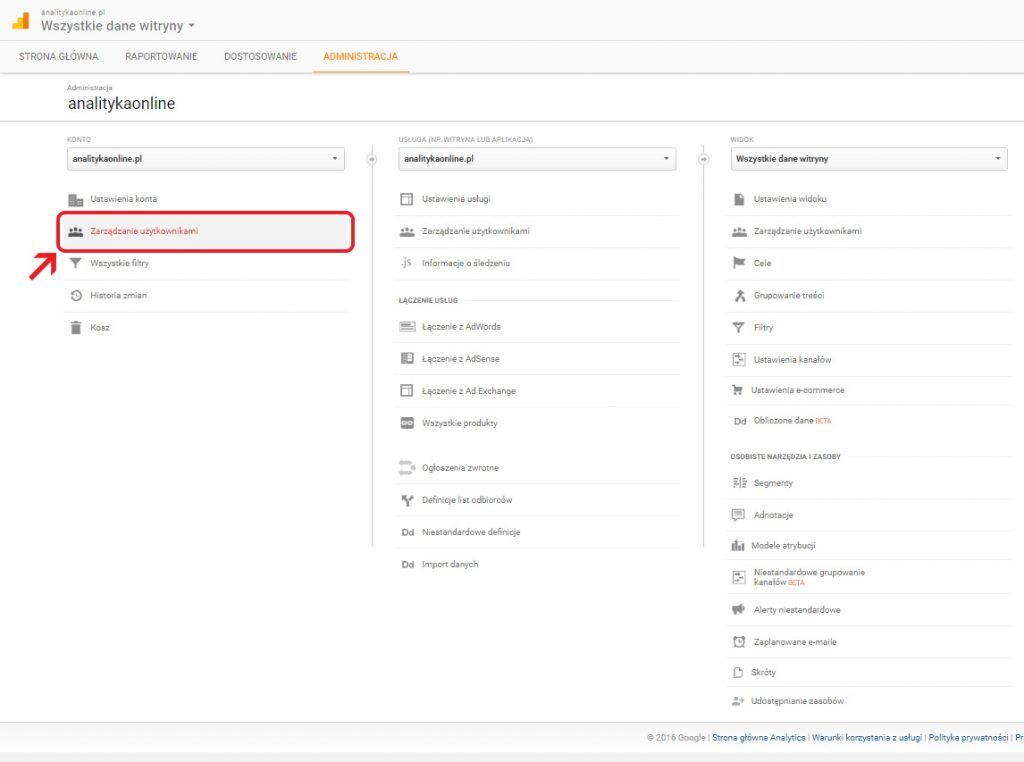Open the Usługa property dropdown
Image resolution: width=1024 pixels, height=762 pixels.
[x=537, y=159]
